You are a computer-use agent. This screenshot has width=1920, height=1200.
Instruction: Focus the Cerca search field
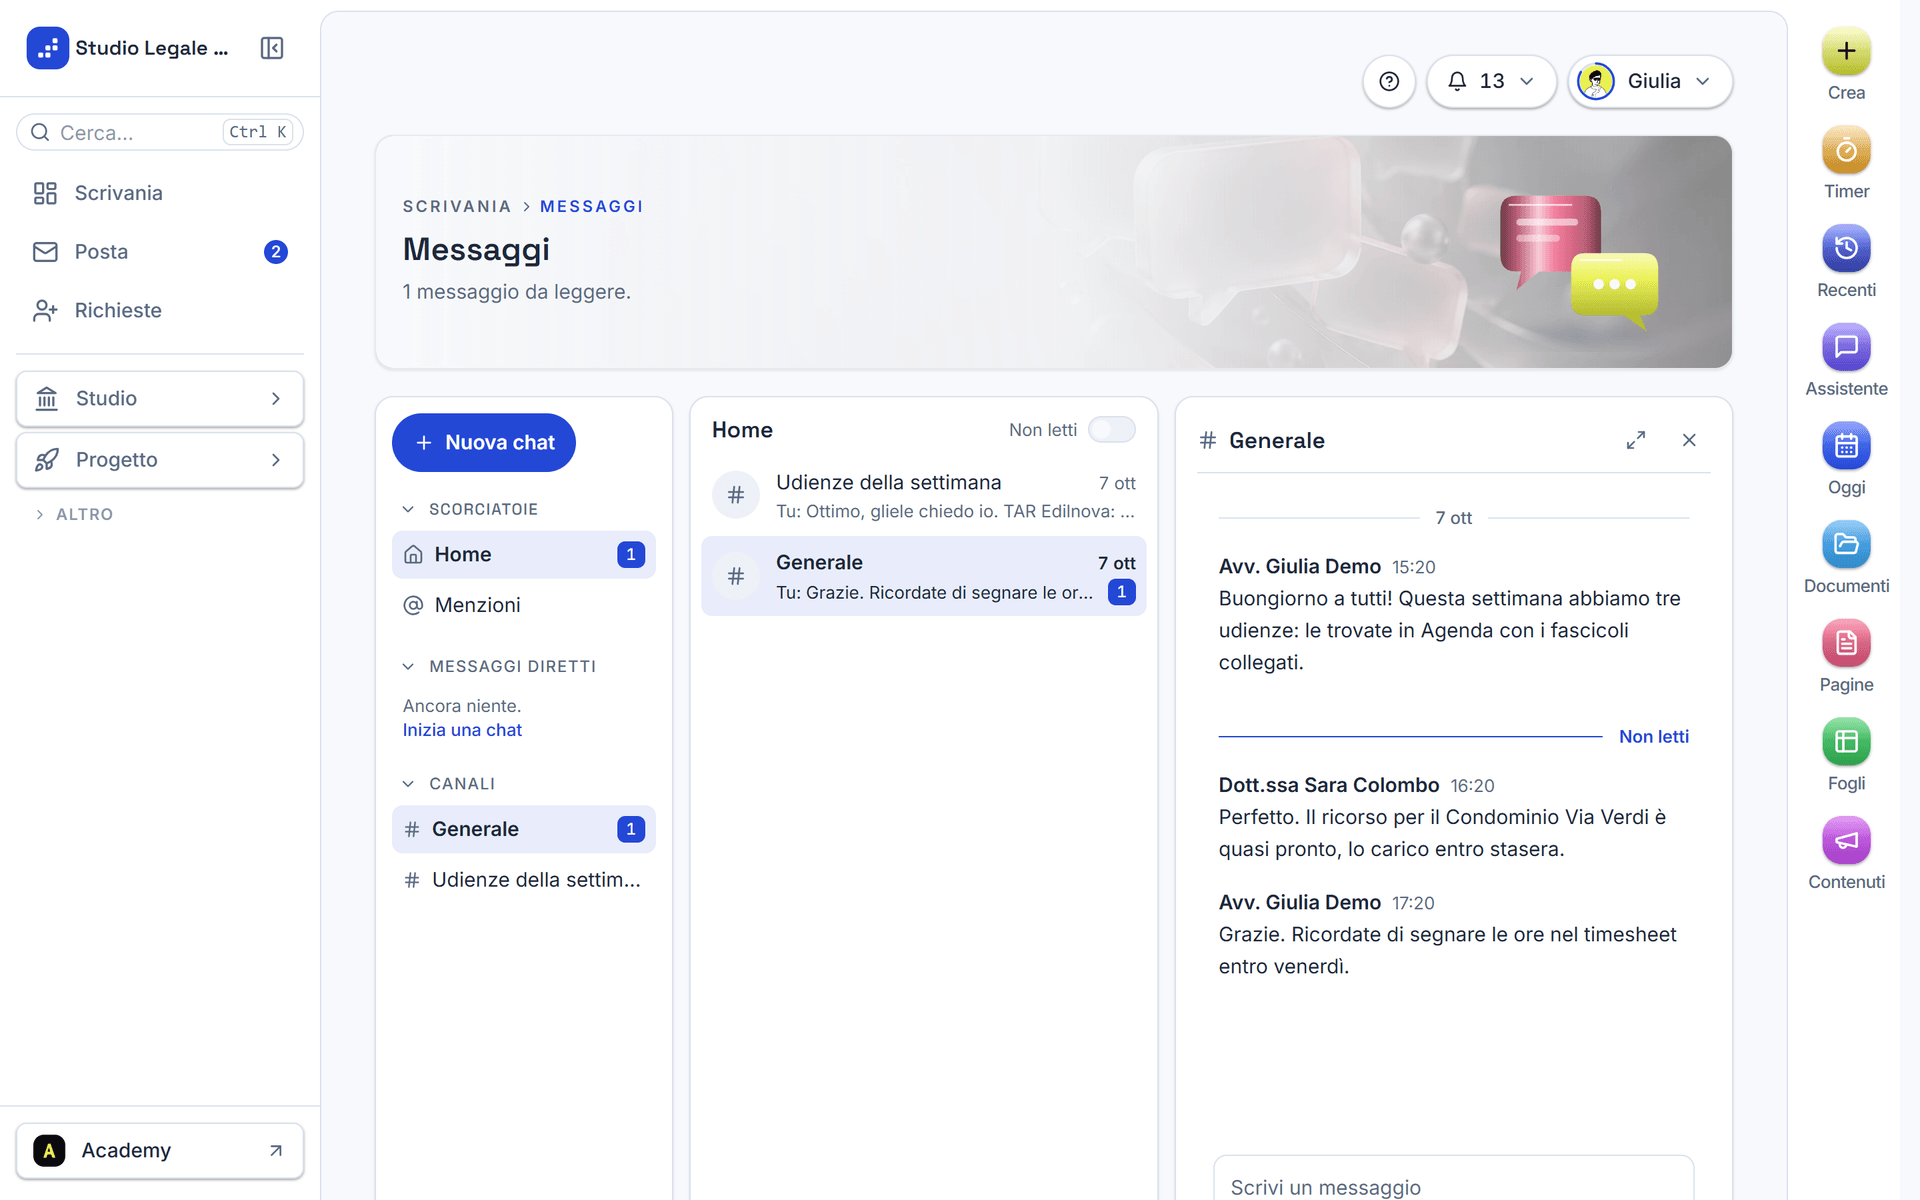(160, 132)
